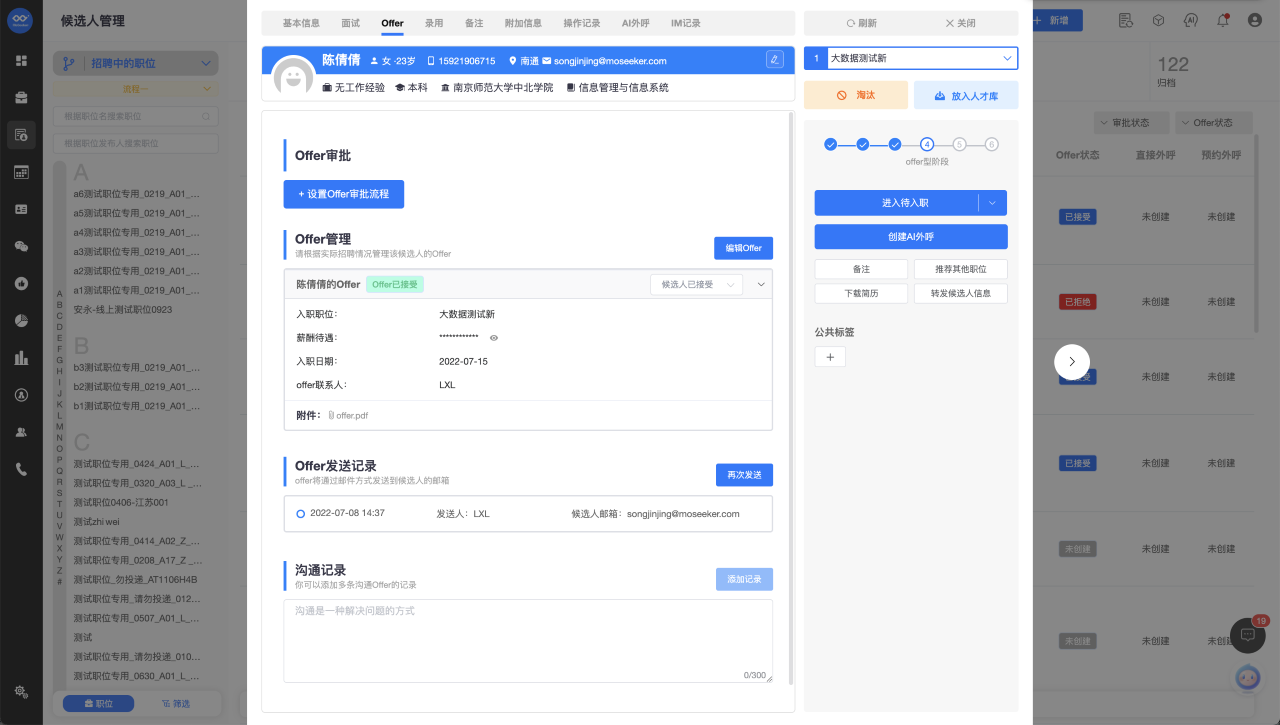Open the chat message bubble with badge 19
This screenshot has height=725, width=1280.
1247,634
